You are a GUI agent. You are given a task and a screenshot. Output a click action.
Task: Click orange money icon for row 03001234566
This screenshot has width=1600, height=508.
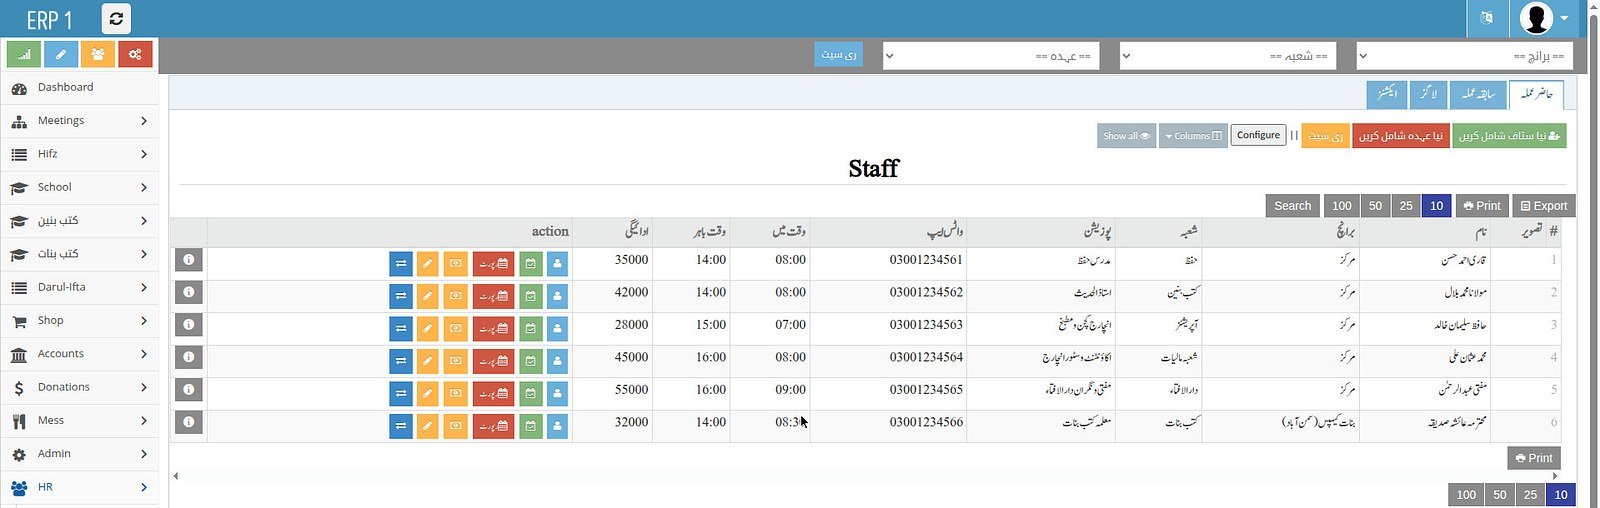click(x=455, y=426)
